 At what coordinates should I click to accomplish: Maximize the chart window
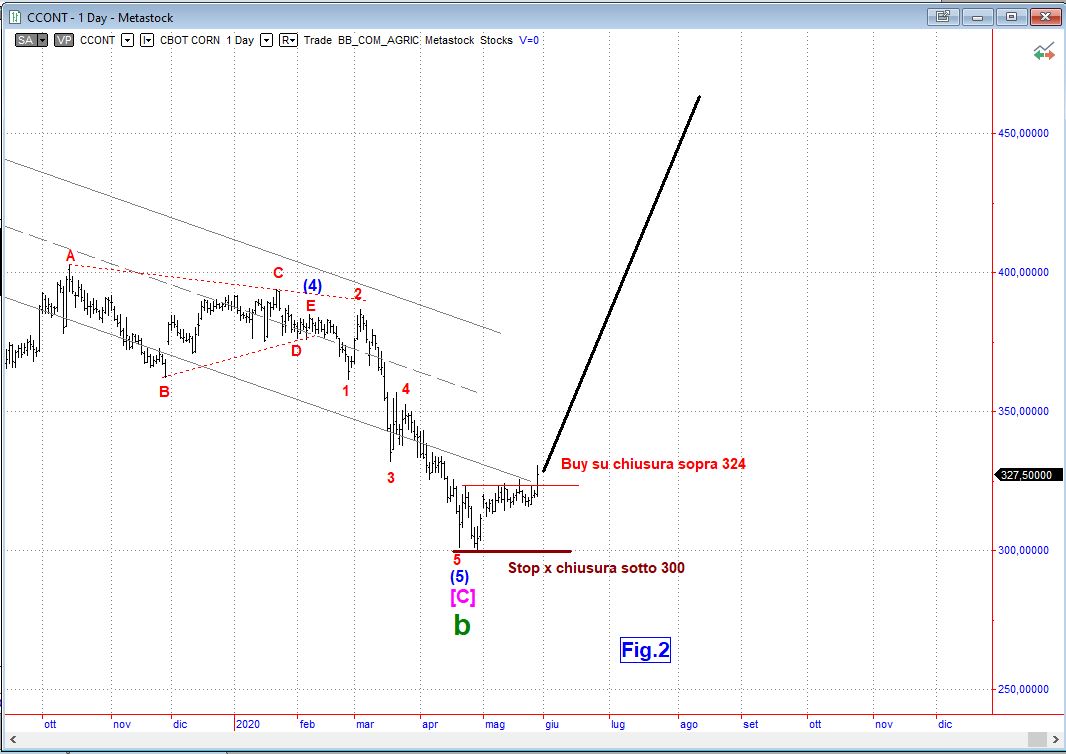[x=1012, y=17]
